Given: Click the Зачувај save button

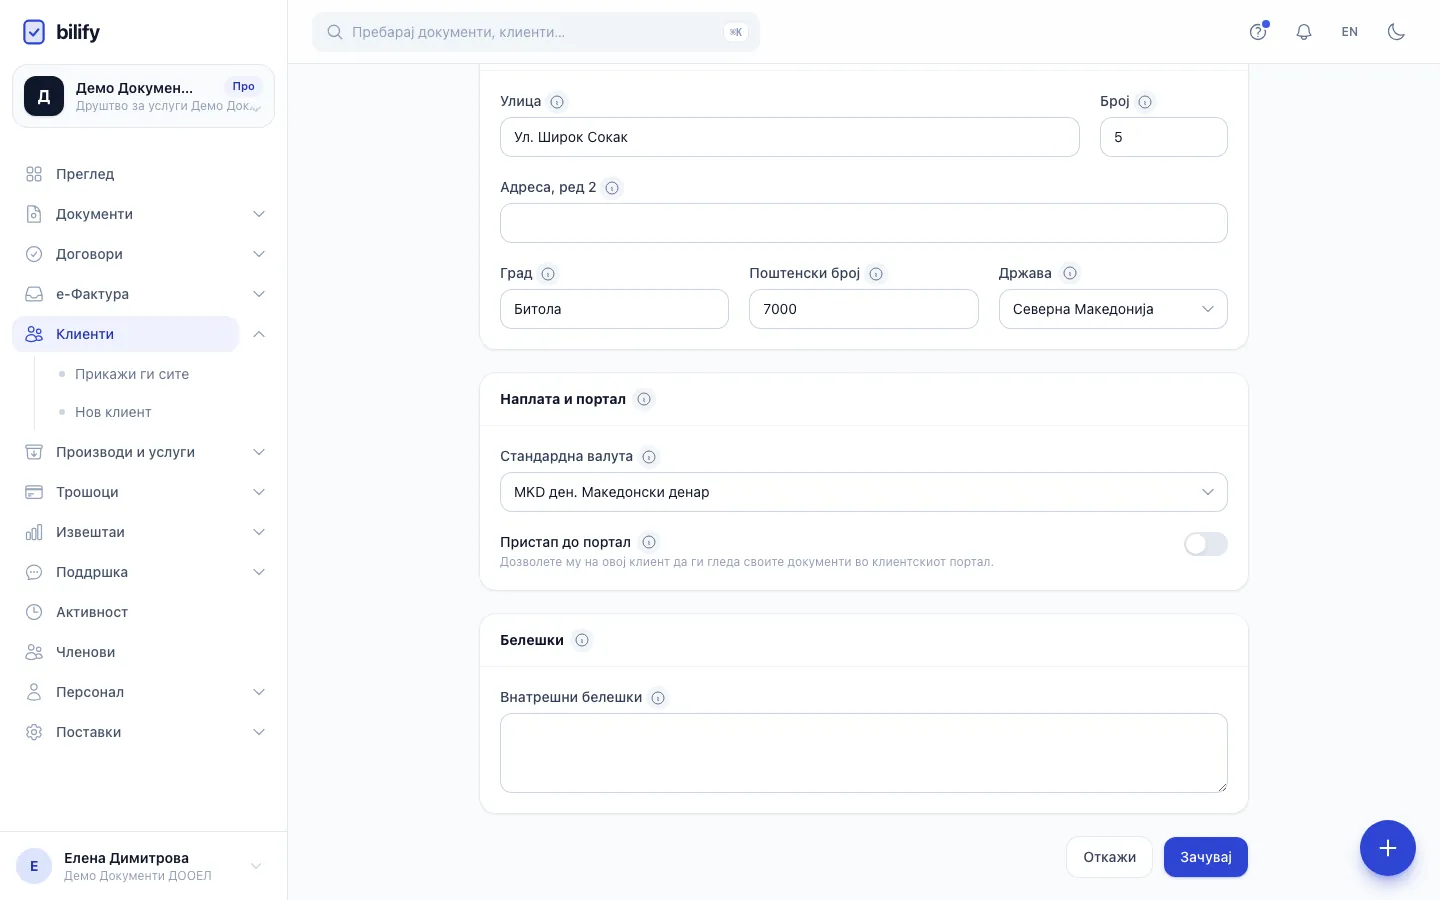Looking at the screenshot, I should click(x=1205, y=857).
